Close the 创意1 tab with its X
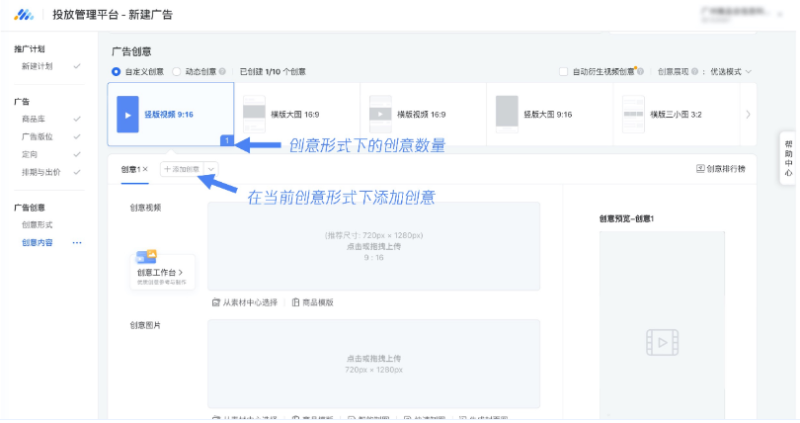Image resolution: width=800 pixels, height=423 pixels. [x=145, y=169]
